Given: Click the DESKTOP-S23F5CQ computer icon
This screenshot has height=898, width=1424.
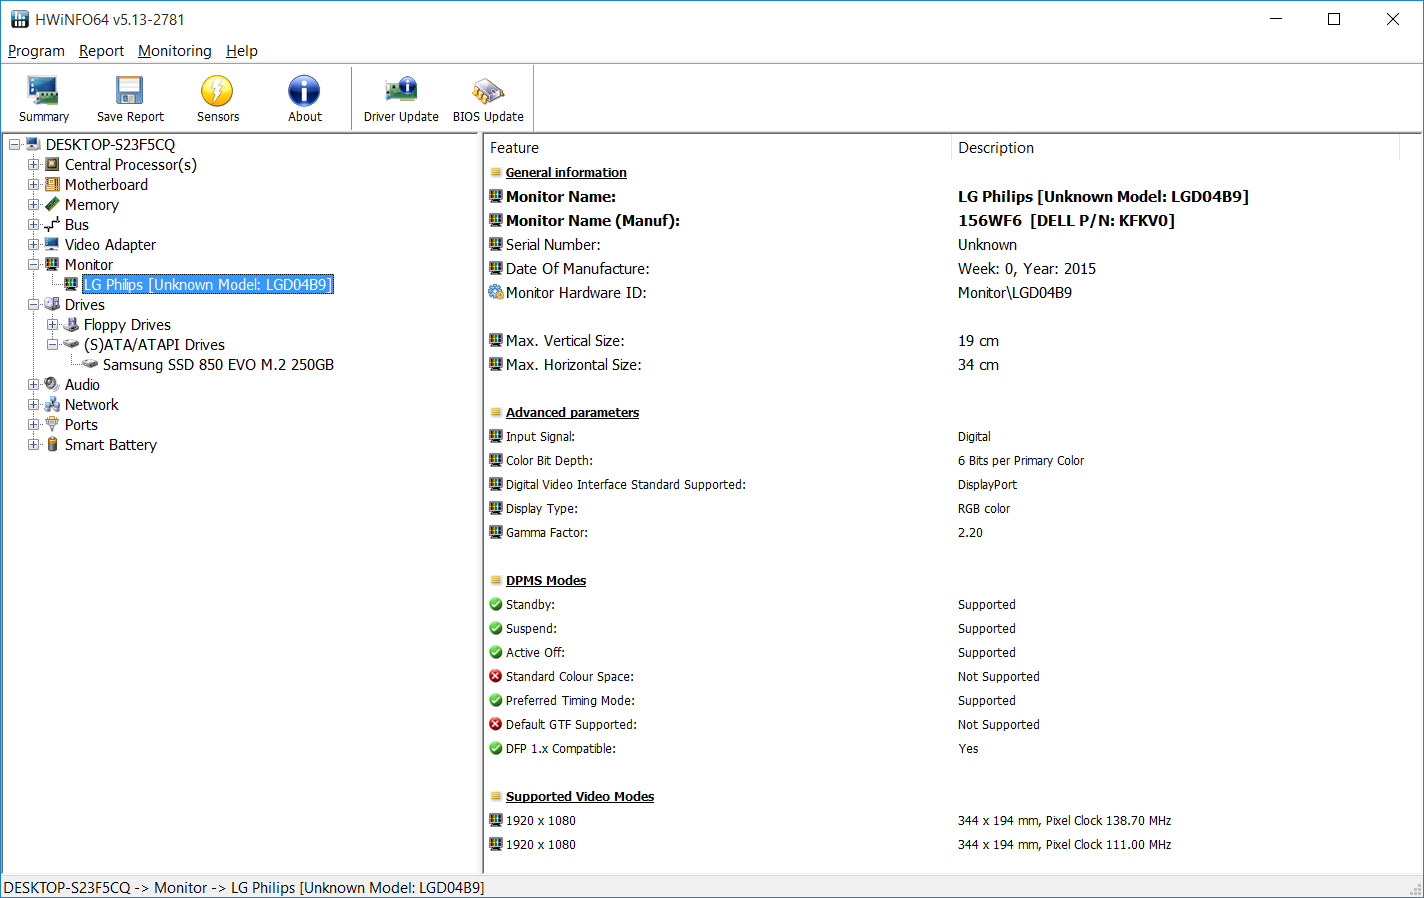Looking at the screenshot, I should 34,144.
